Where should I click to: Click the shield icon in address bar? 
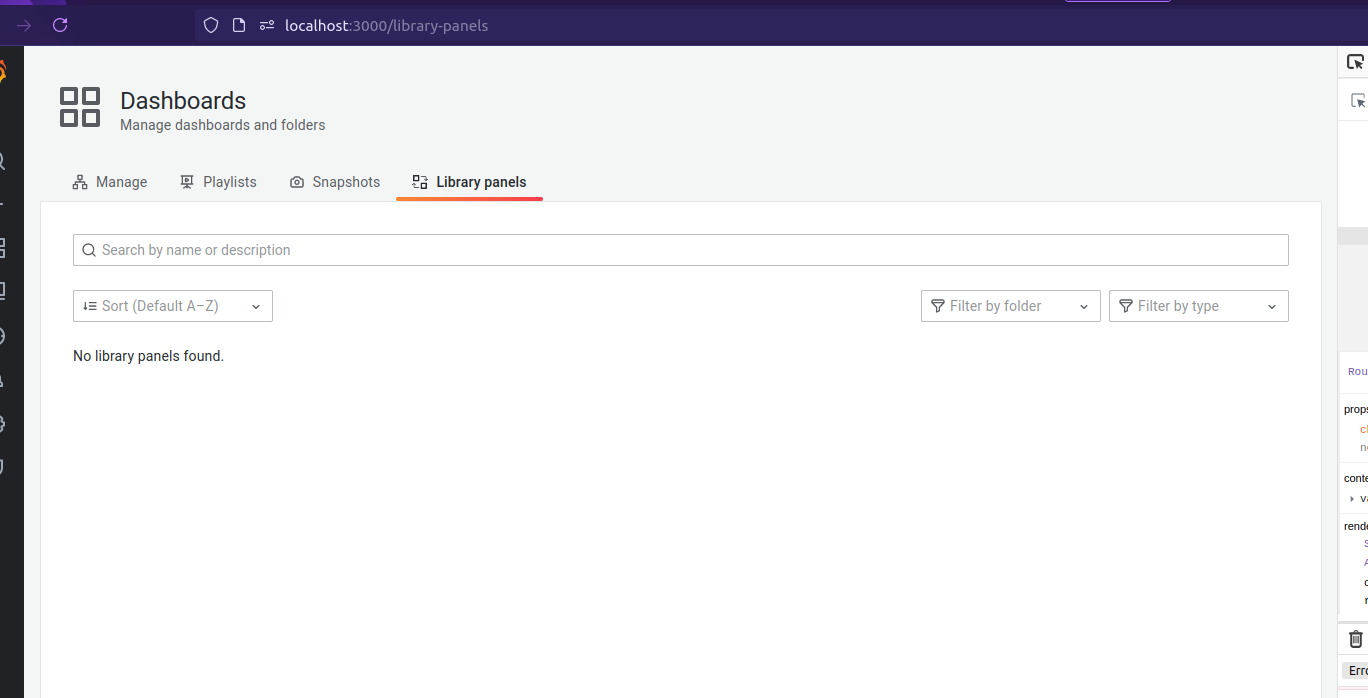[209, 25]
